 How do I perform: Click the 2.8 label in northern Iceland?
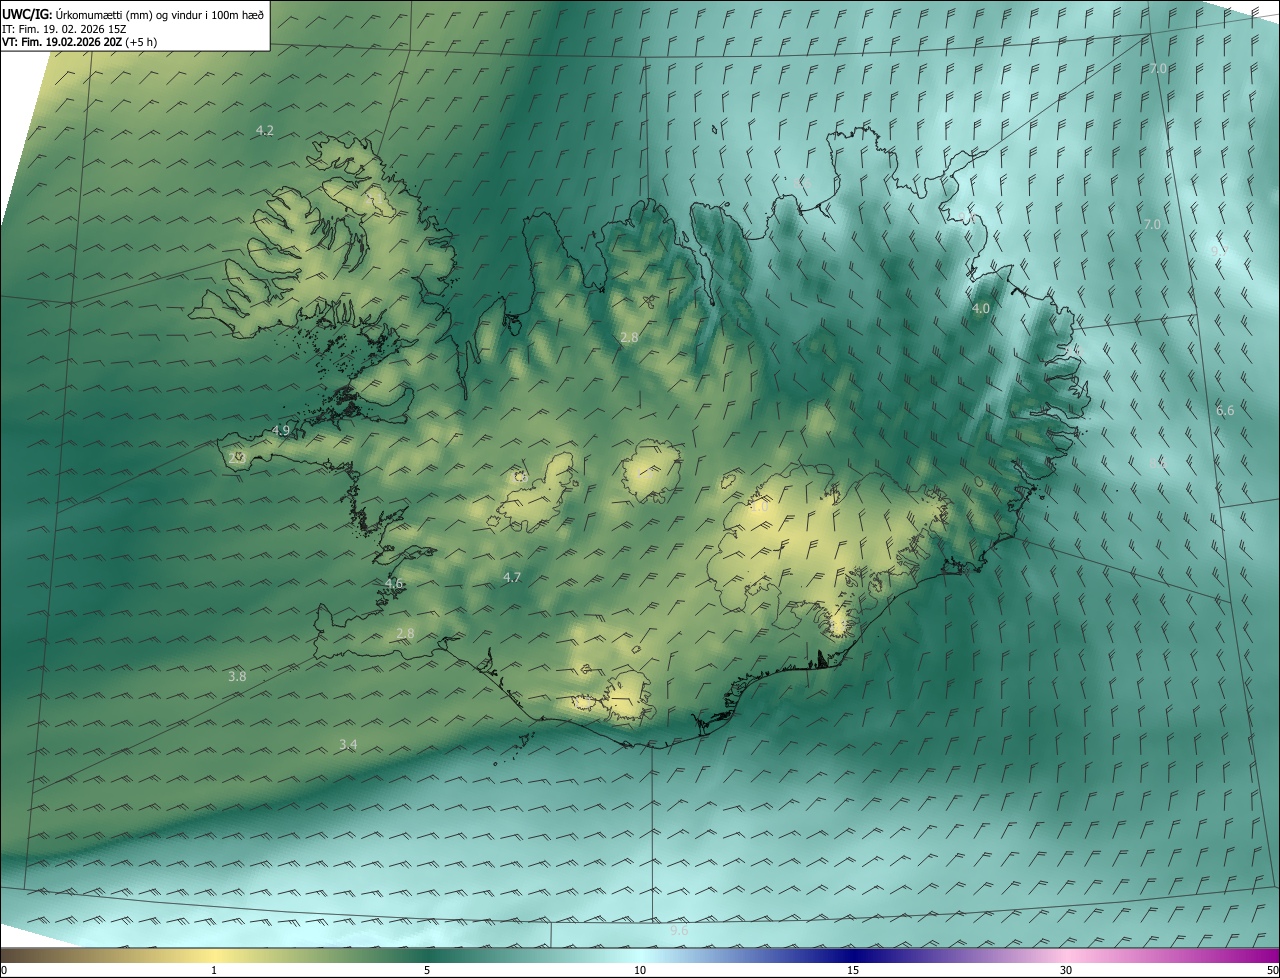pos(629,338)
